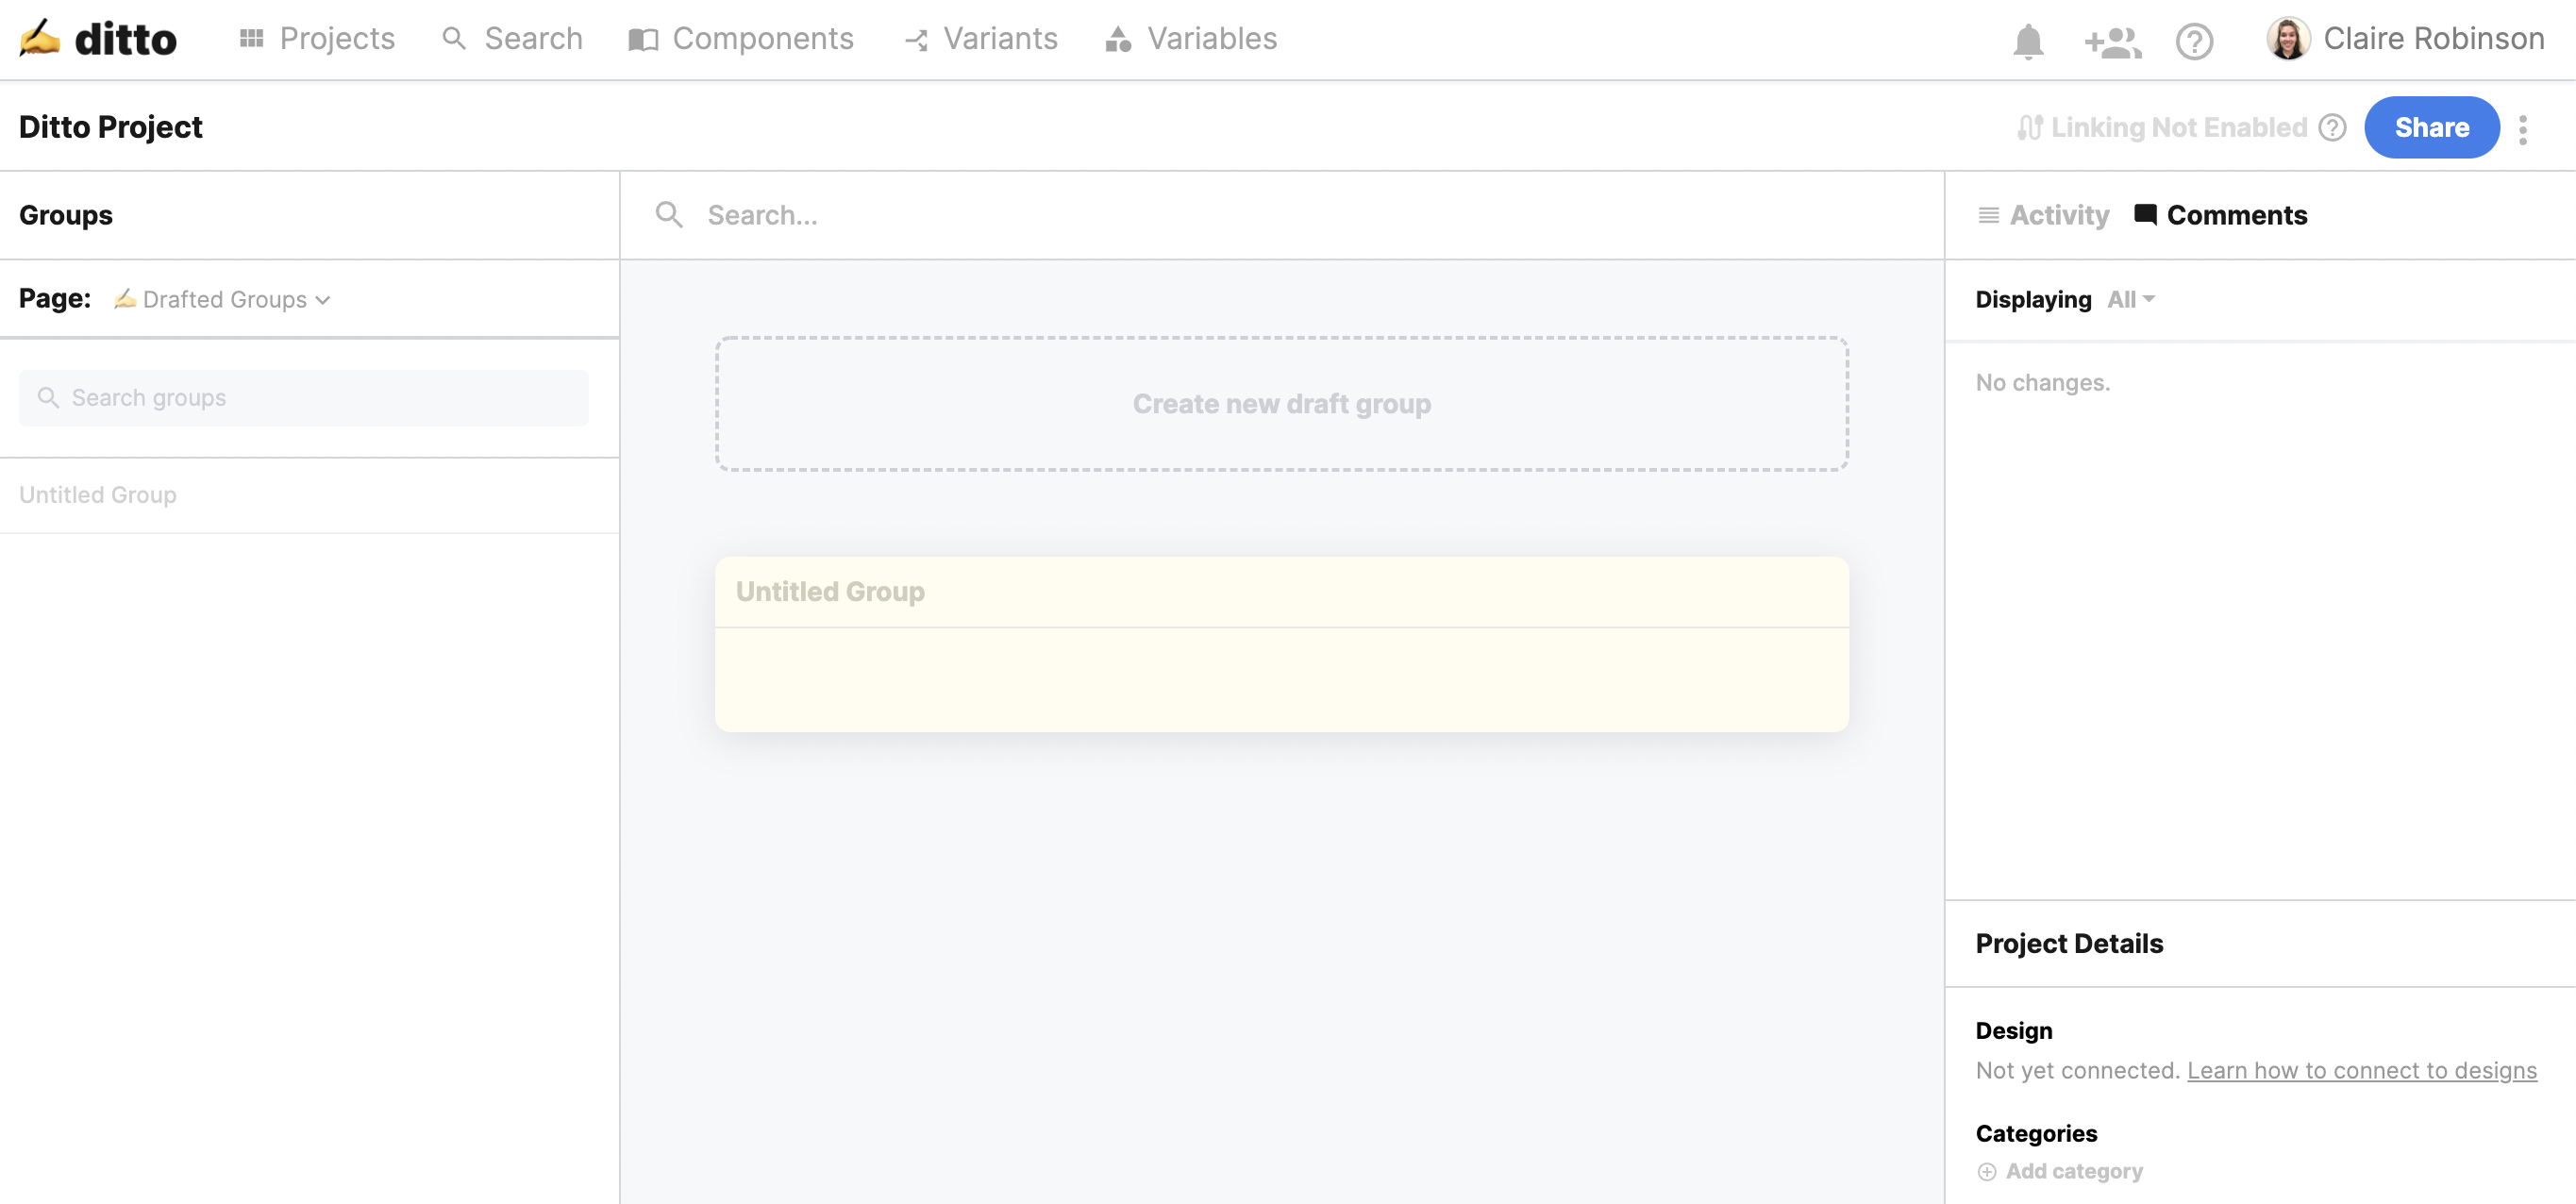Select Untitled Group in the groups sidebar
Image resolution: width=2576 pixels, height=1204 pixels.
pyautogui.click(x=98, y=495)
